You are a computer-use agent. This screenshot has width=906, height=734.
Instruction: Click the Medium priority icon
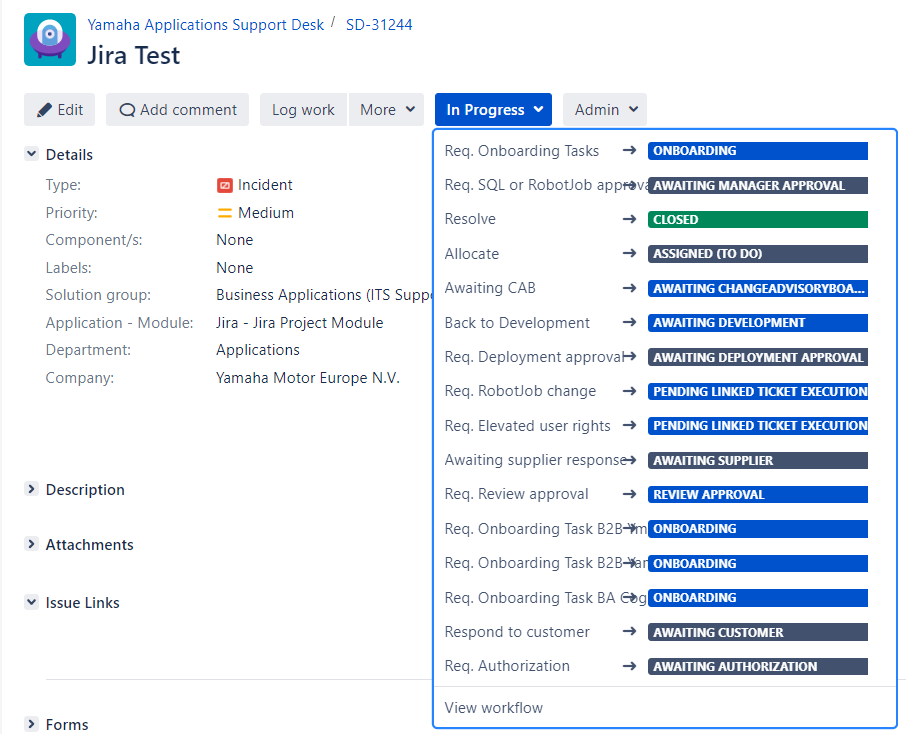224,213
